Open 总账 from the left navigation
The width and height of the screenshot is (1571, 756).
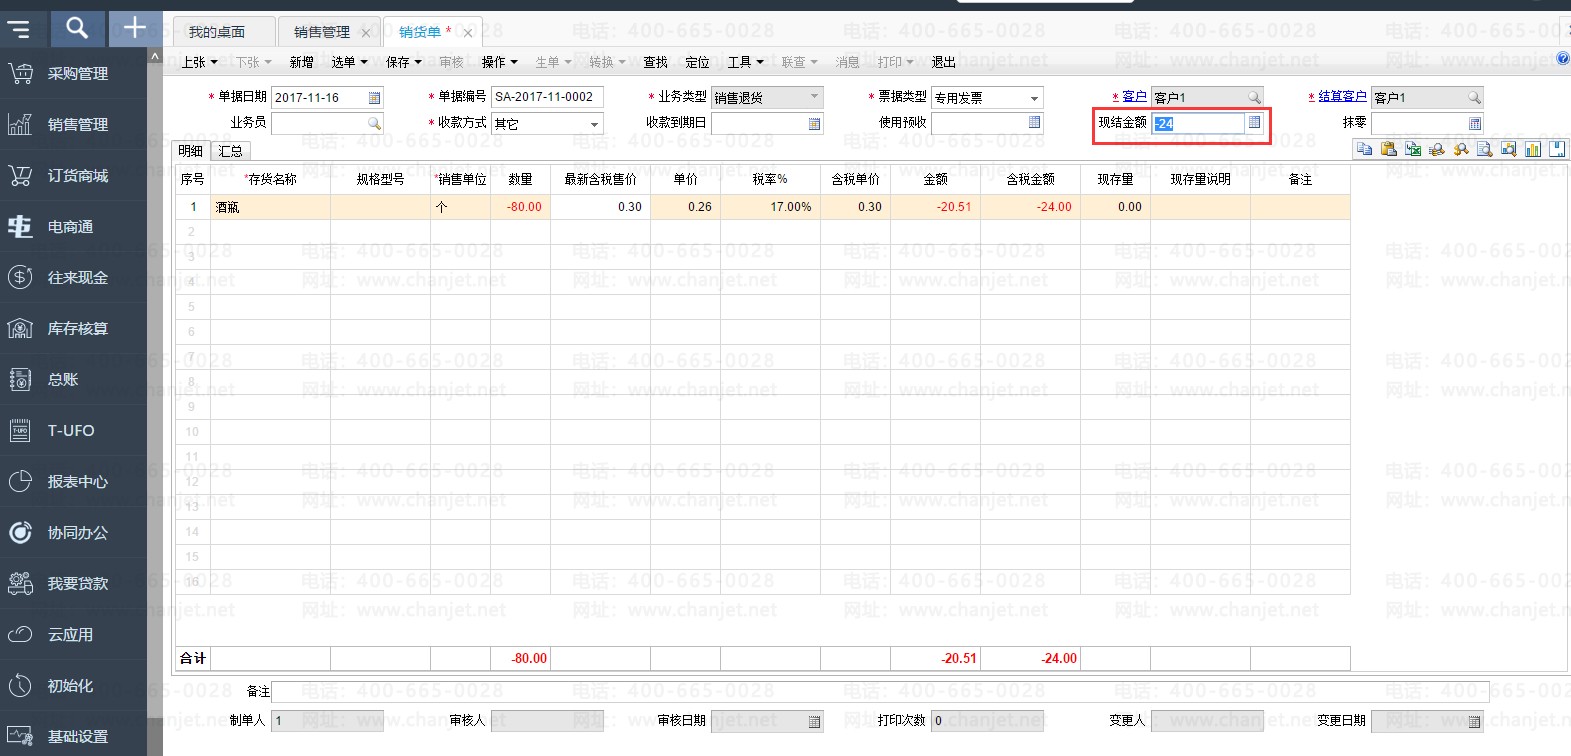(74, 379)
